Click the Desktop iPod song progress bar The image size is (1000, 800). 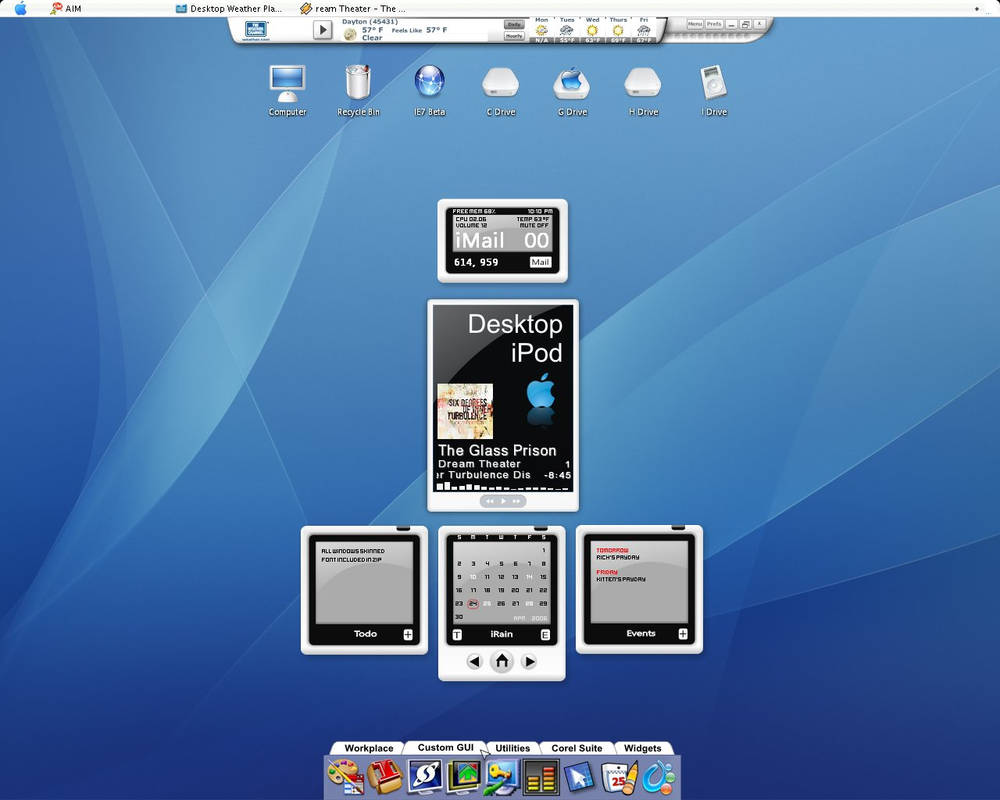pos(503,487)
